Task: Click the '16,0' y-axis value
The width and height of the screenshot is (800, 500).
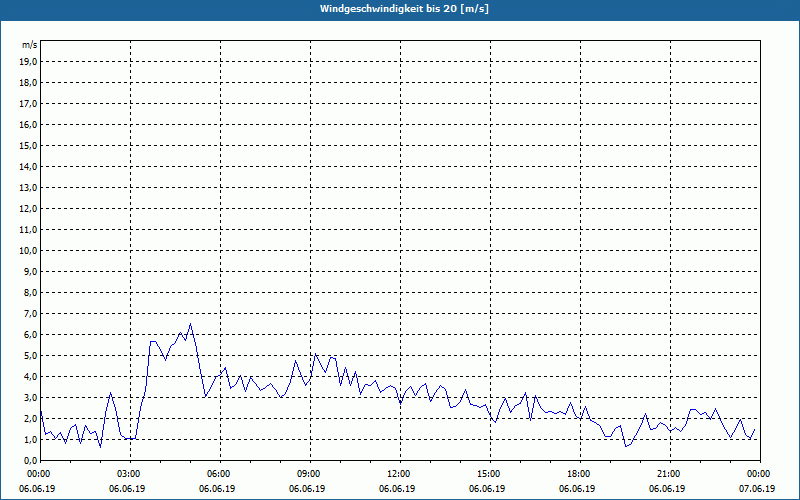Action: (x=28, y=124)
